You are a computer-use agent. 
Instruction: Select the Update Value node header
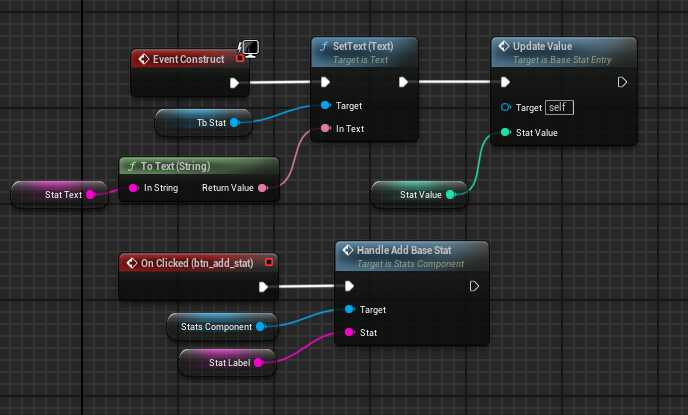564,52
